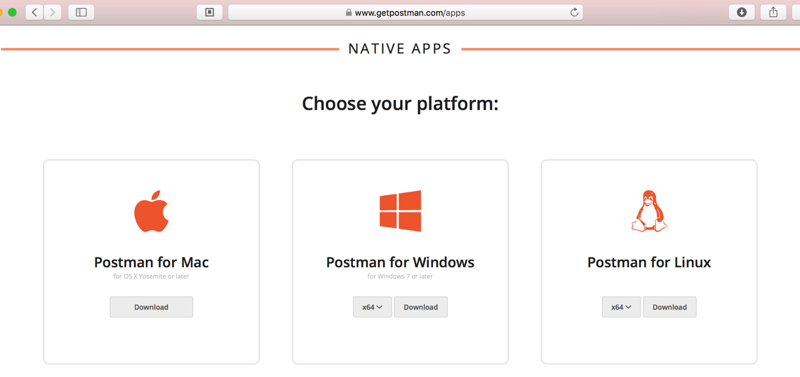Click the Linux penguin icon
This screenshot has height=377, width=800.
[649, 211]
